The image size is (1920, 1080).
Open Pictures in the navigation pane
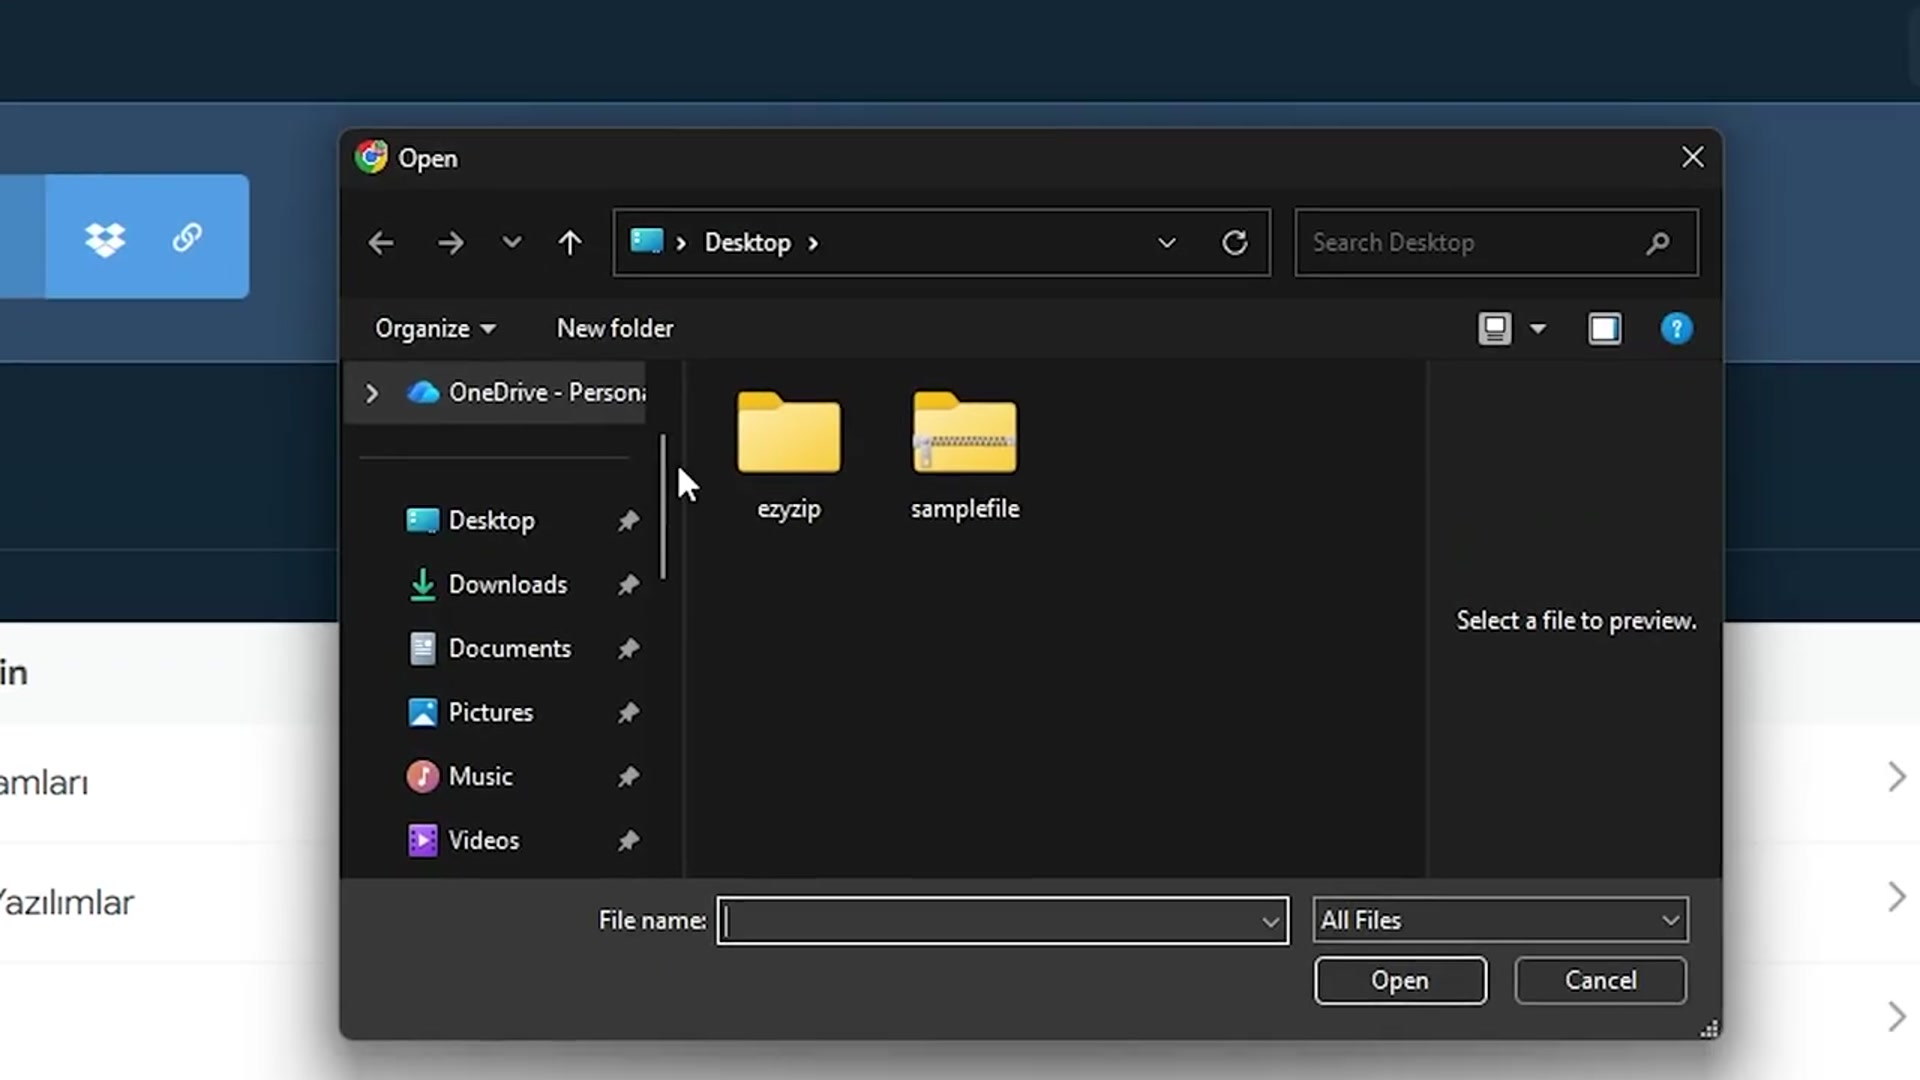point(470,713)
